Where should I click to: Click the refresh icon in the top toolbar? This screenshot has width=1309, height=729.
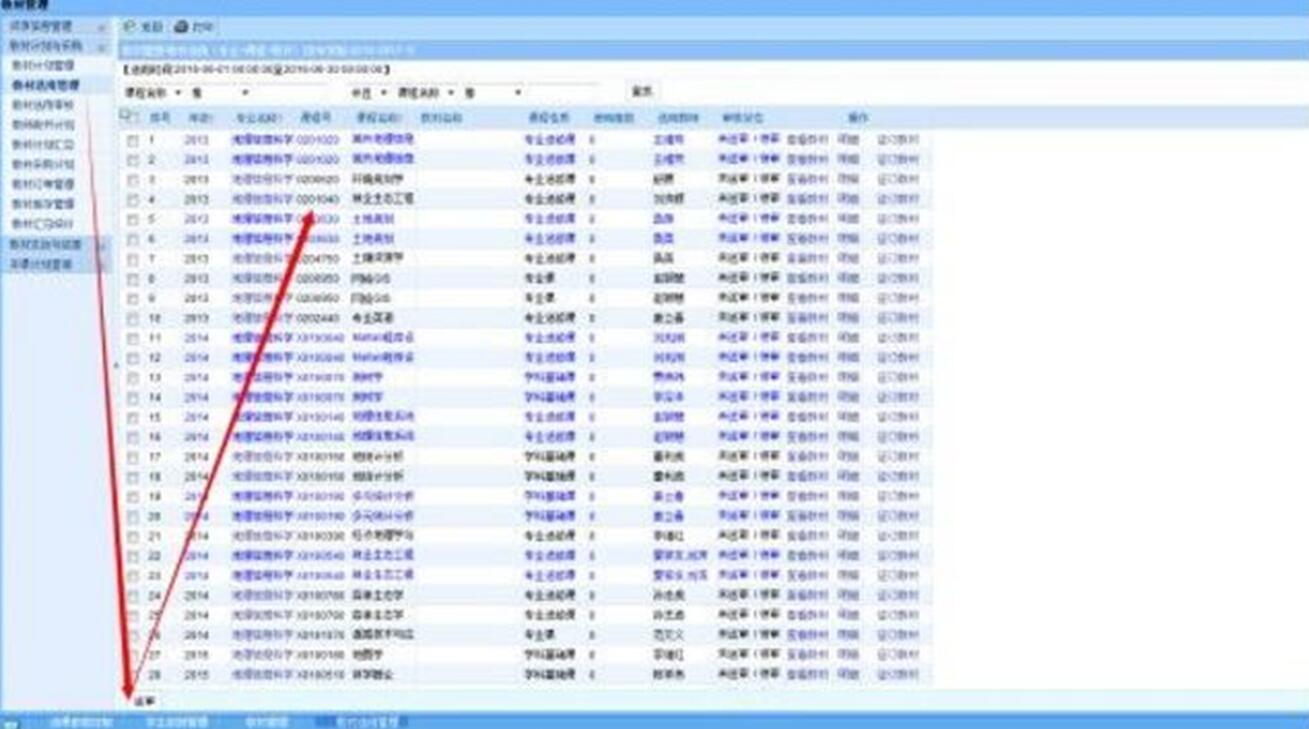[130, 27]
